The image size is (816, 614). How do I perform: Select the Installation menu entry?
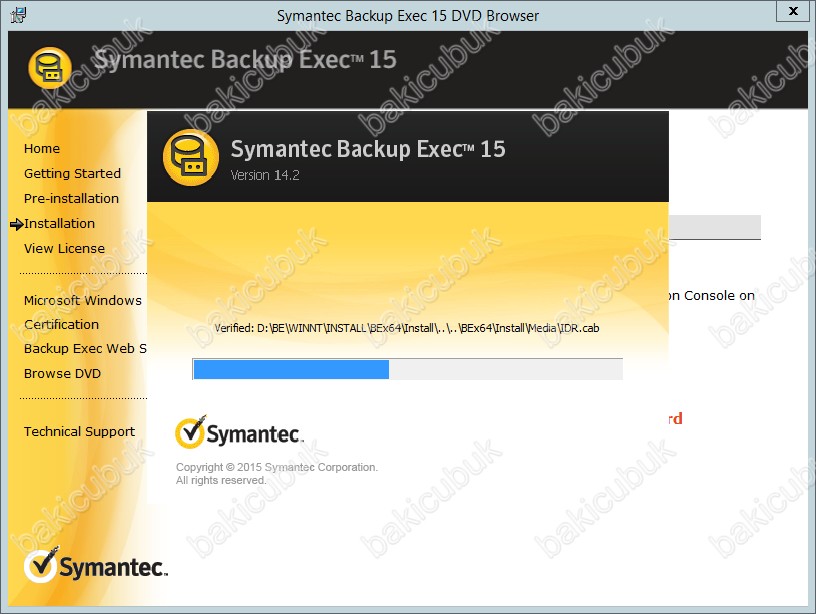point(59,224)
